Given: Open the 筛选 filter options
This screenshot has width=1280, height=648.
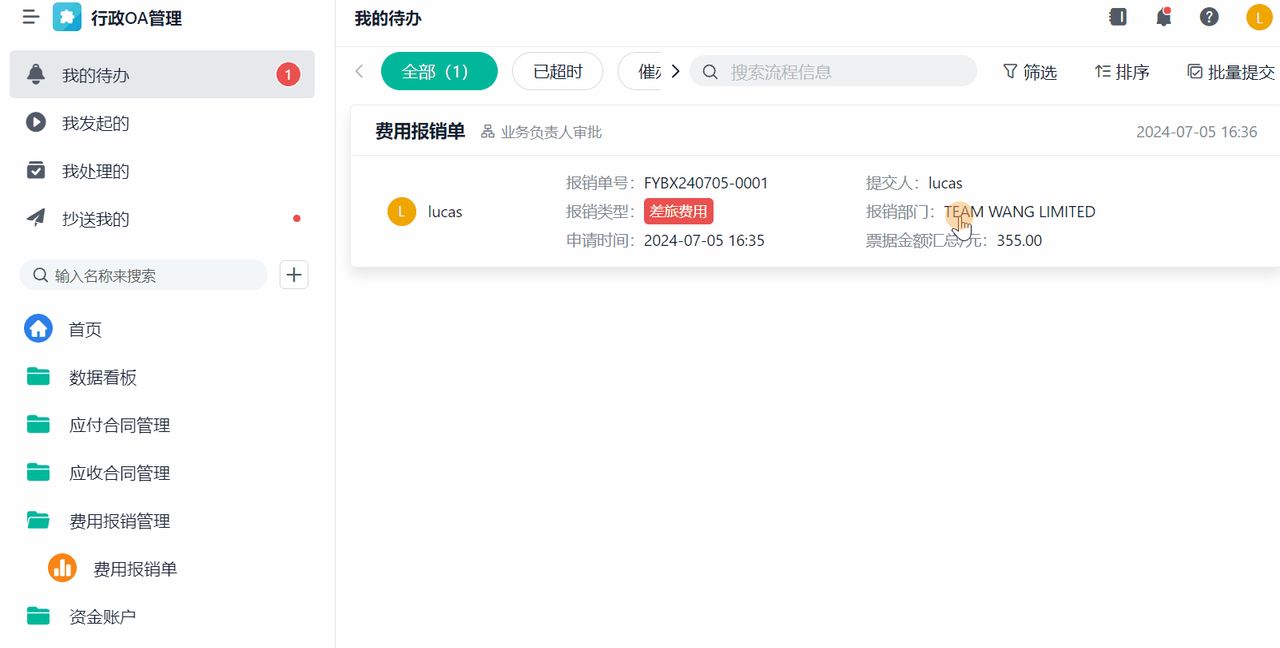Looking at the screenshot, I should click(x=1029, y=71).
